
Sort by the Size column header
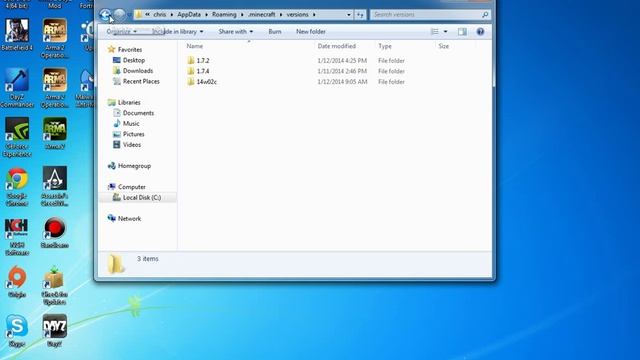point(444,46)
